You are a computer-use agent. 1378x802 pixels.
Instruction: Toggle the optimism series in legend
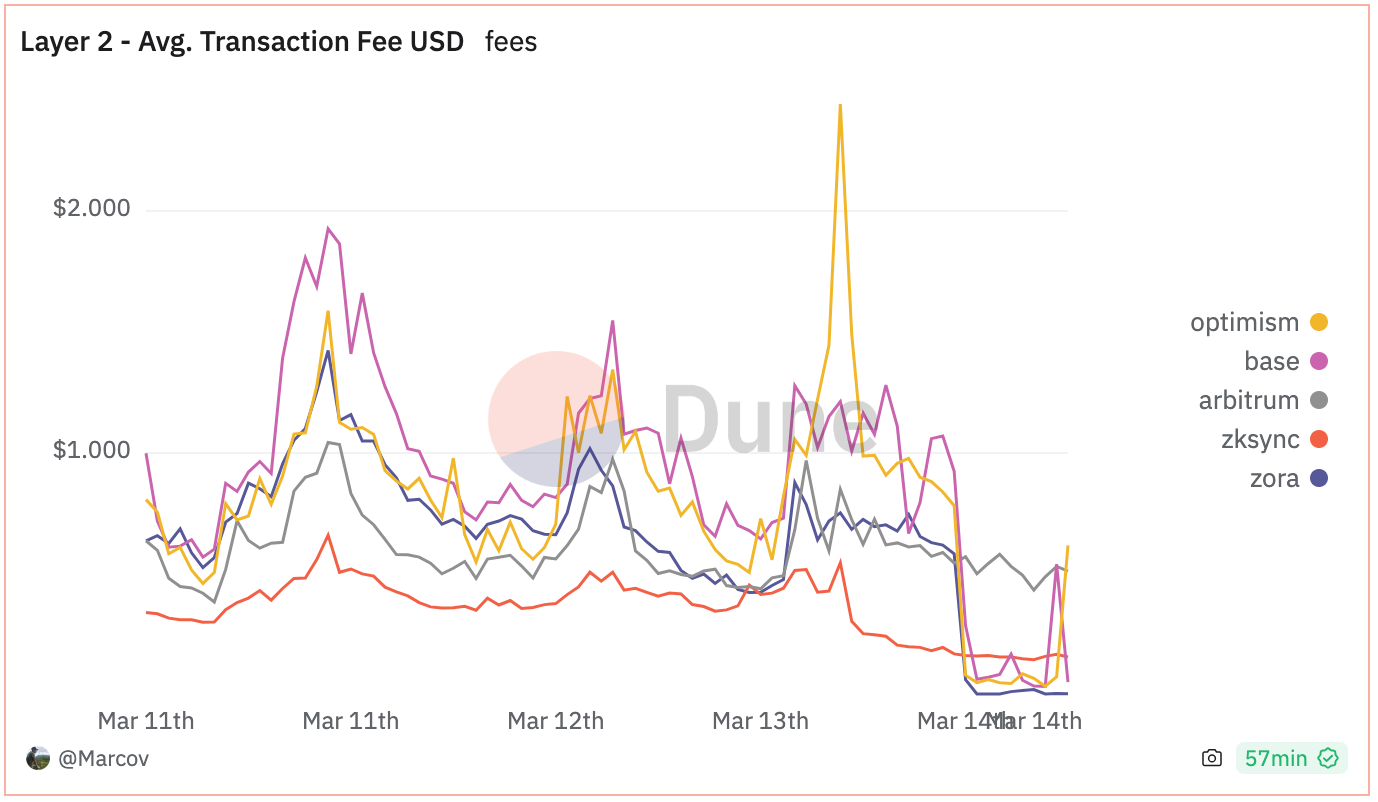click(x=1244, y=322)
